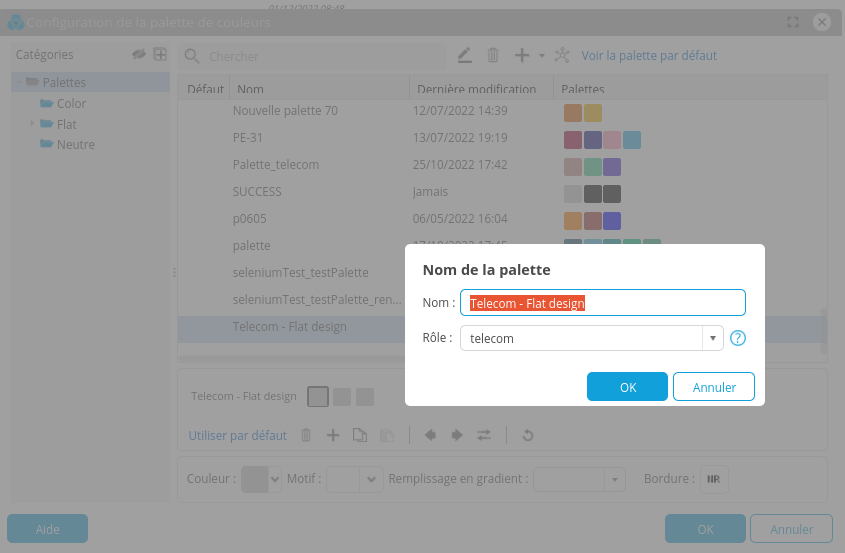Toggle the hidden categories eye icon
The width and height of the screenshot is (845, 553).
coord(139,54)
